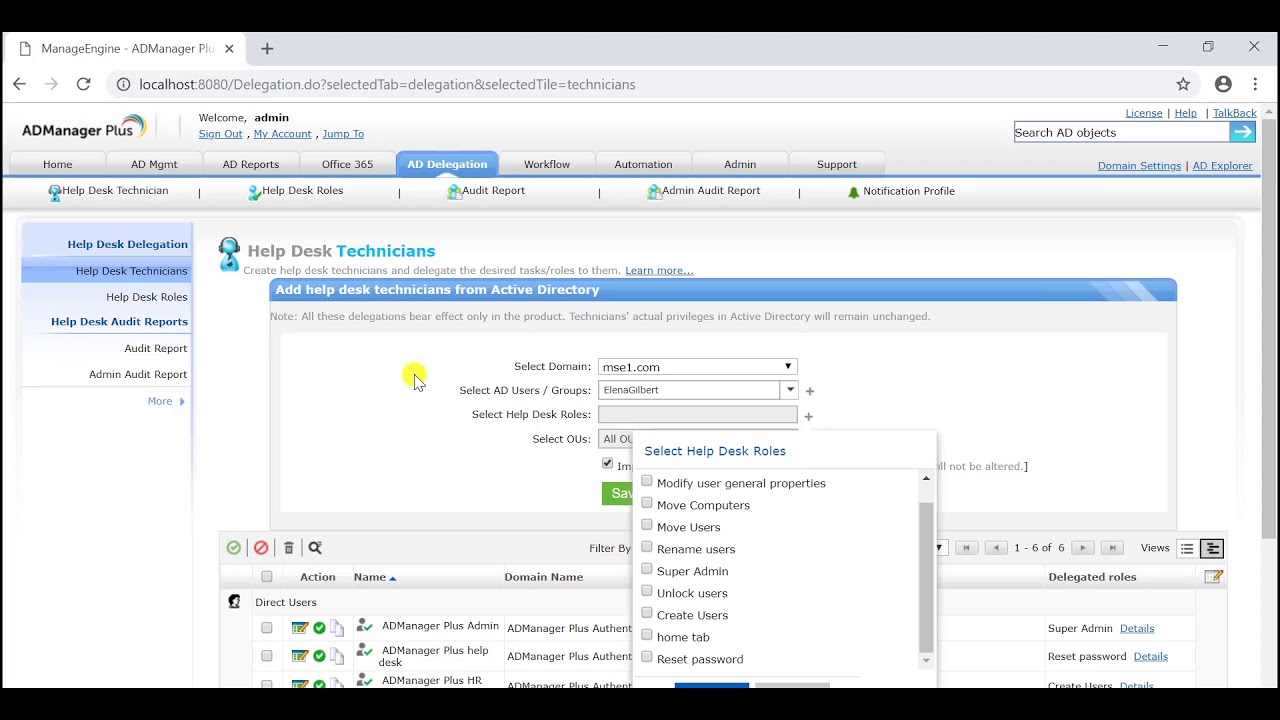Check the Move Users role
Screen dimensions: 1280x720
[647, 525]
